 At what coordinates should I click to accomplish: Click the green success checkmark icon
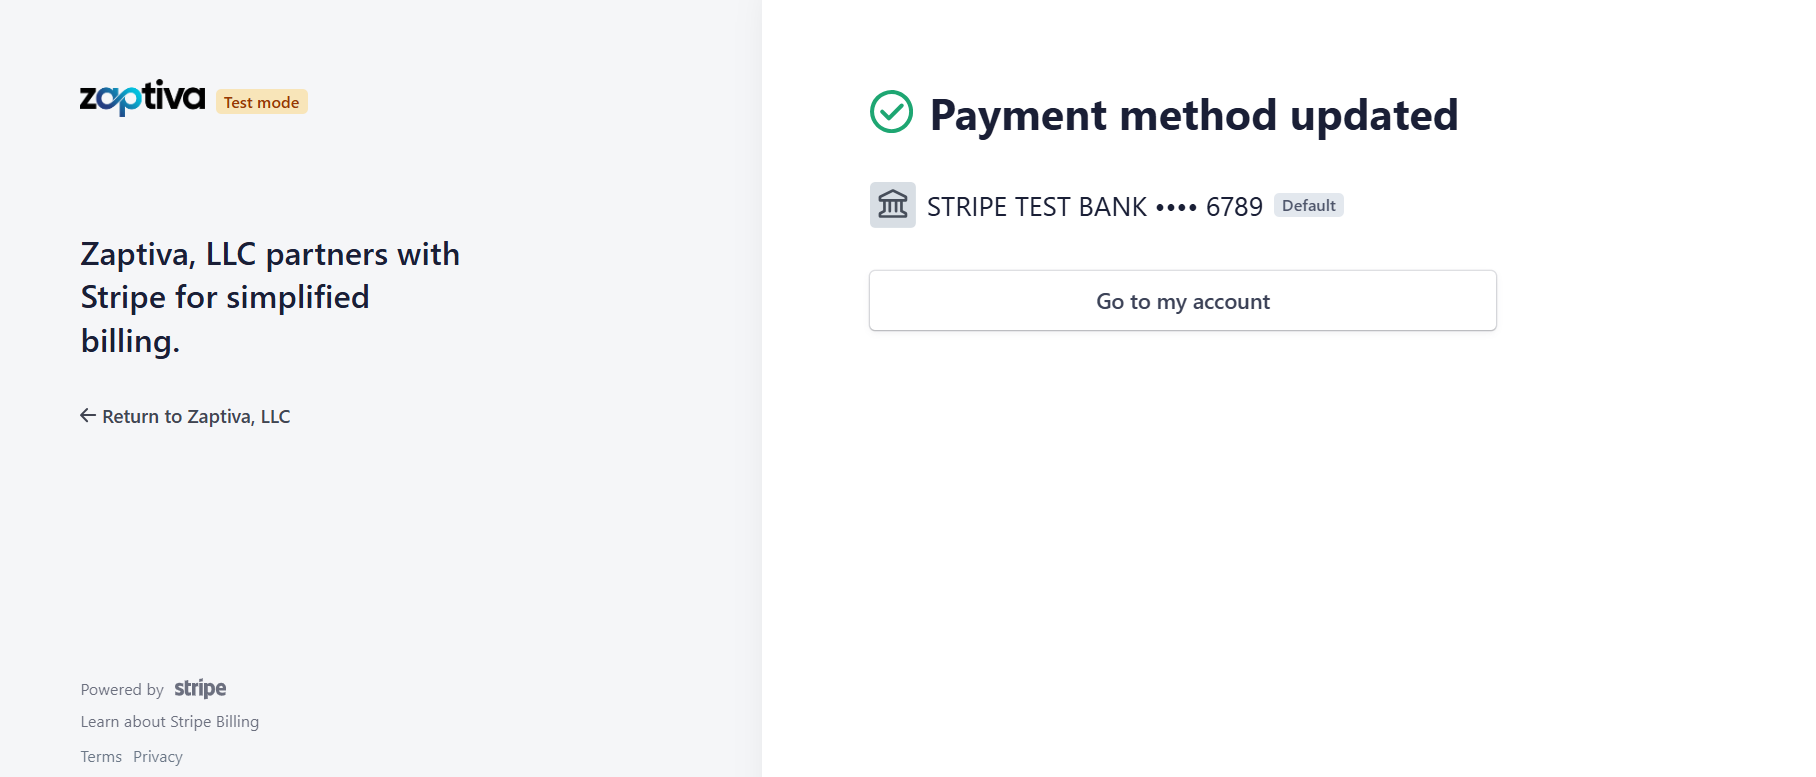891,112
